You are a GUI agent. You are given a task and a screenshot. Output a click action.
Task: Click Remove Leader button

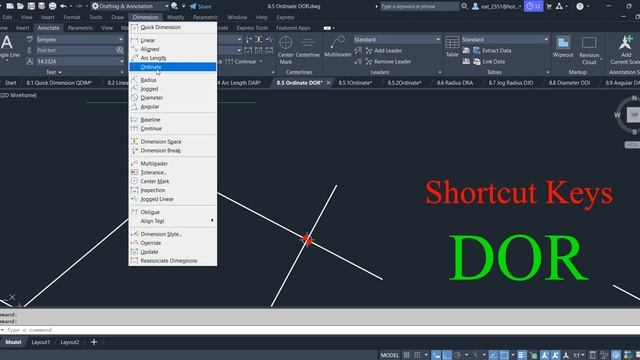pyautogui.click(x=388, y=62)
